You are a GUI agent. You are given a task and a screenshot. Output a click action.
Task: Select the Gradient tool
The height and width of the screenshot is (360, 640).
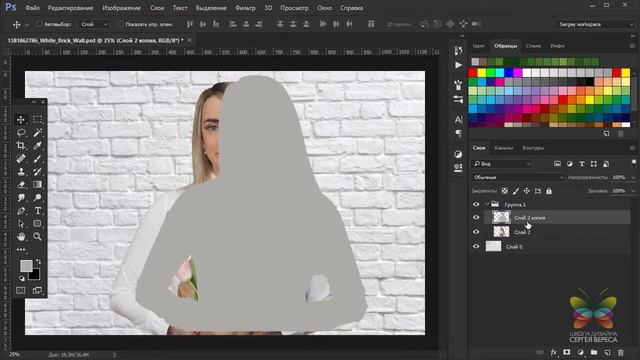37,185
